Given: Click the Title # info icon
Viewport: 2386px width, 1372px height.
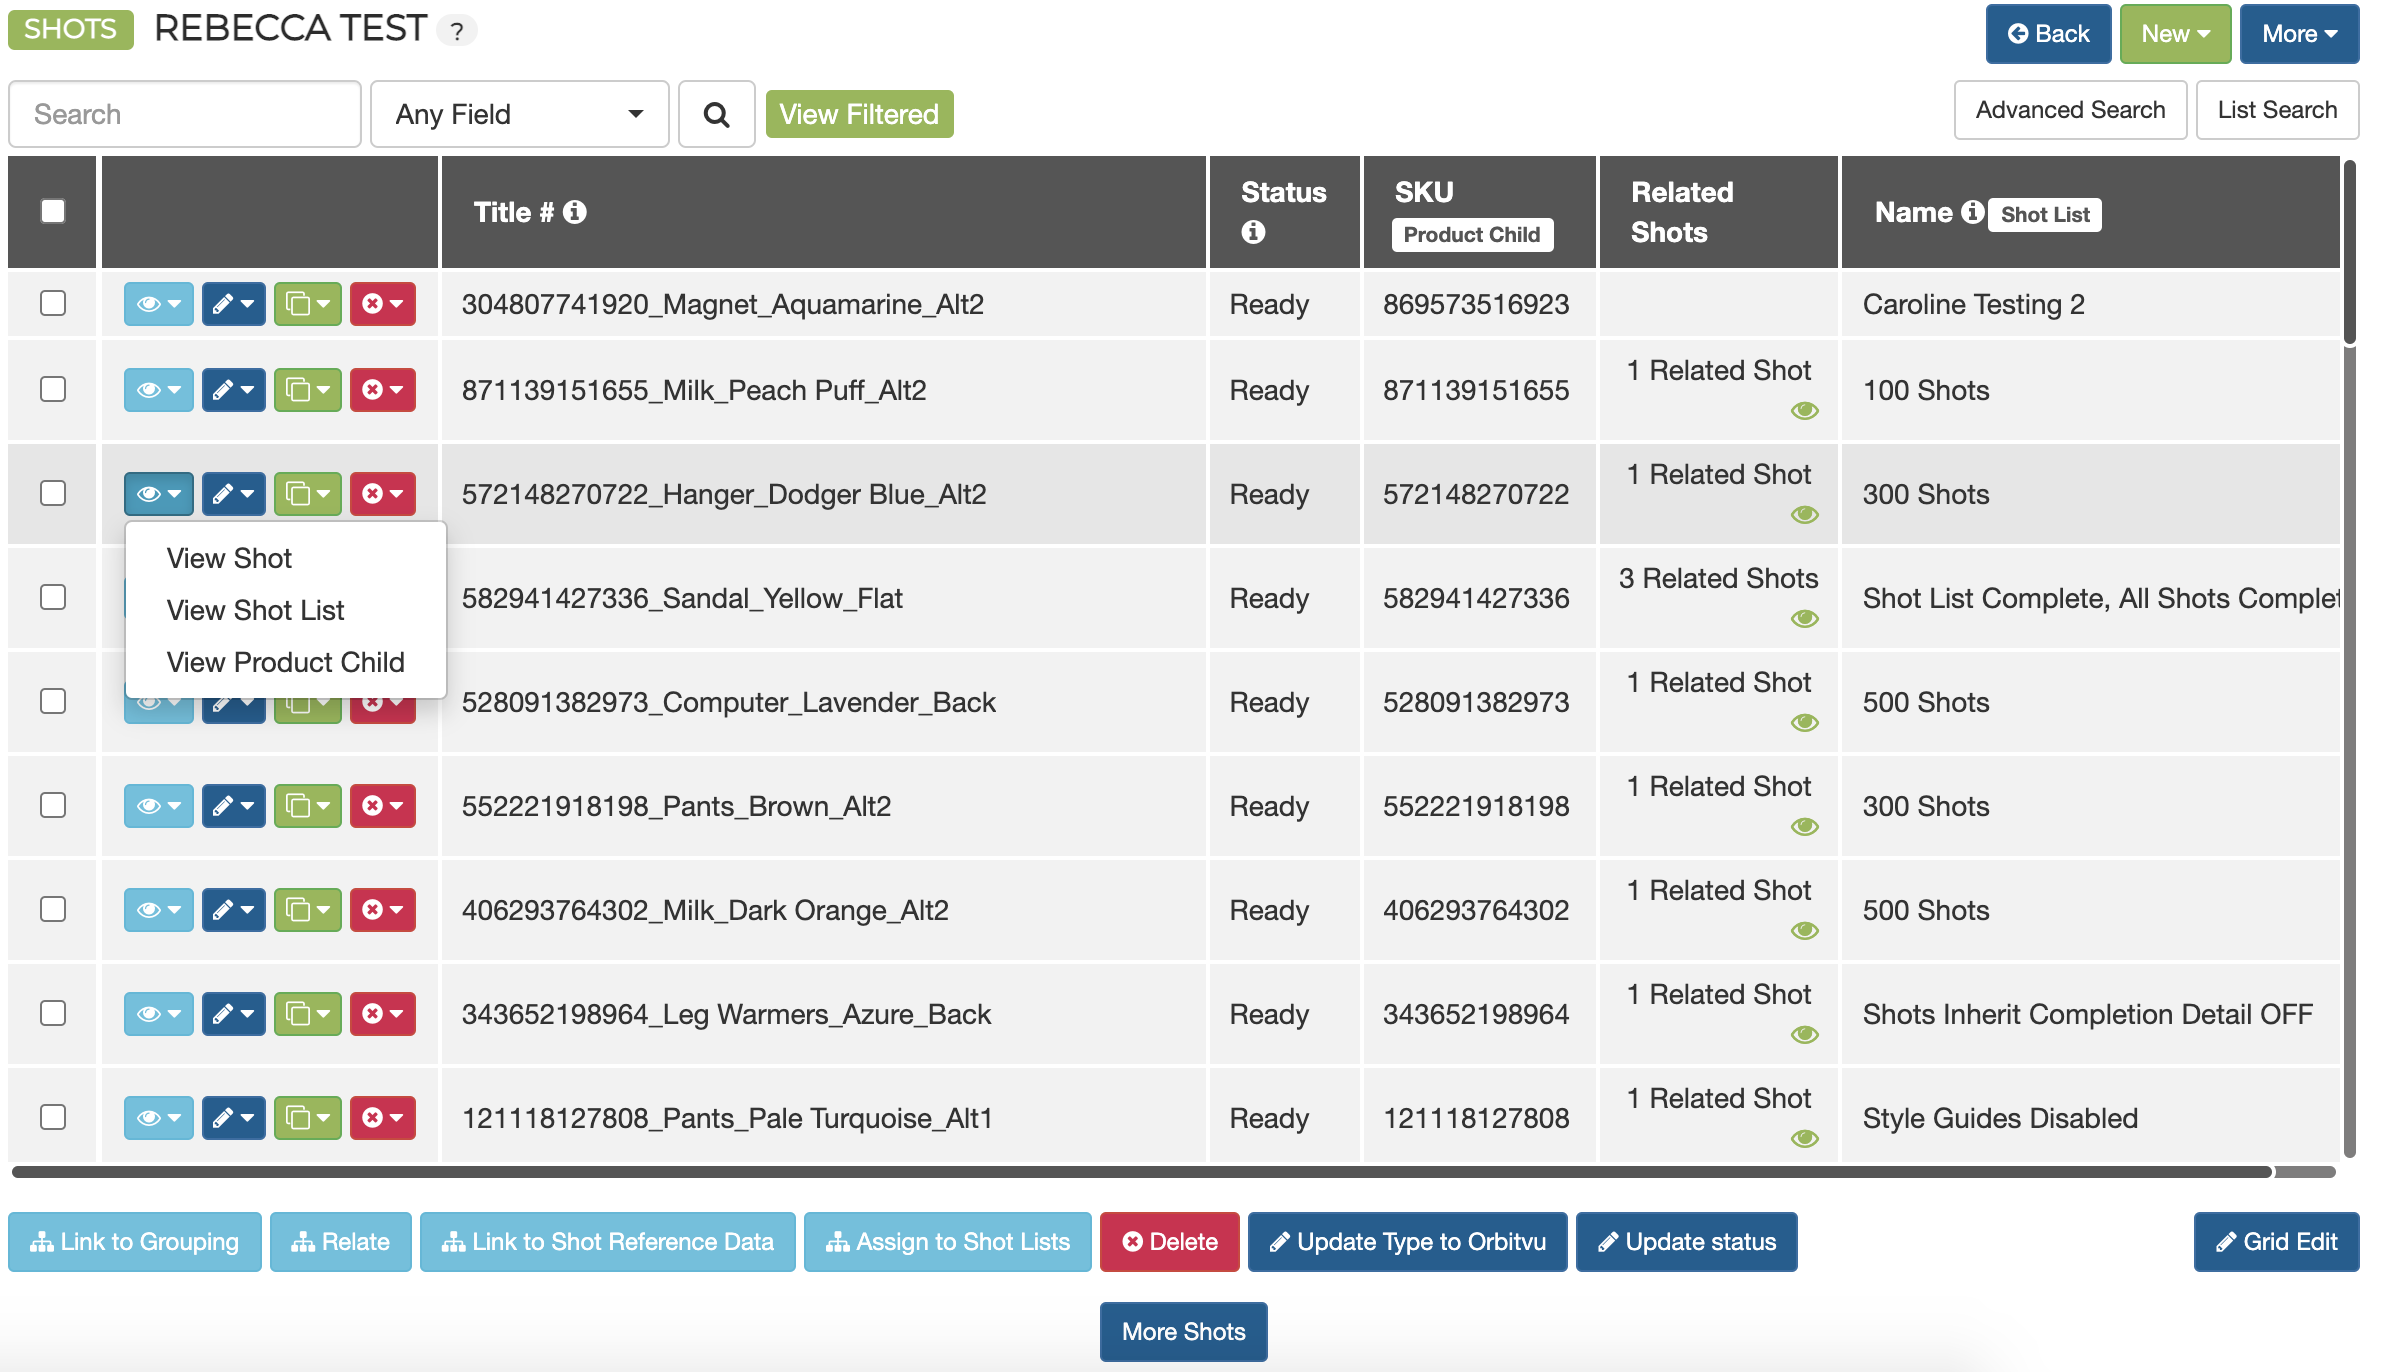Looking at the screenshot, I should pos(575,212).
